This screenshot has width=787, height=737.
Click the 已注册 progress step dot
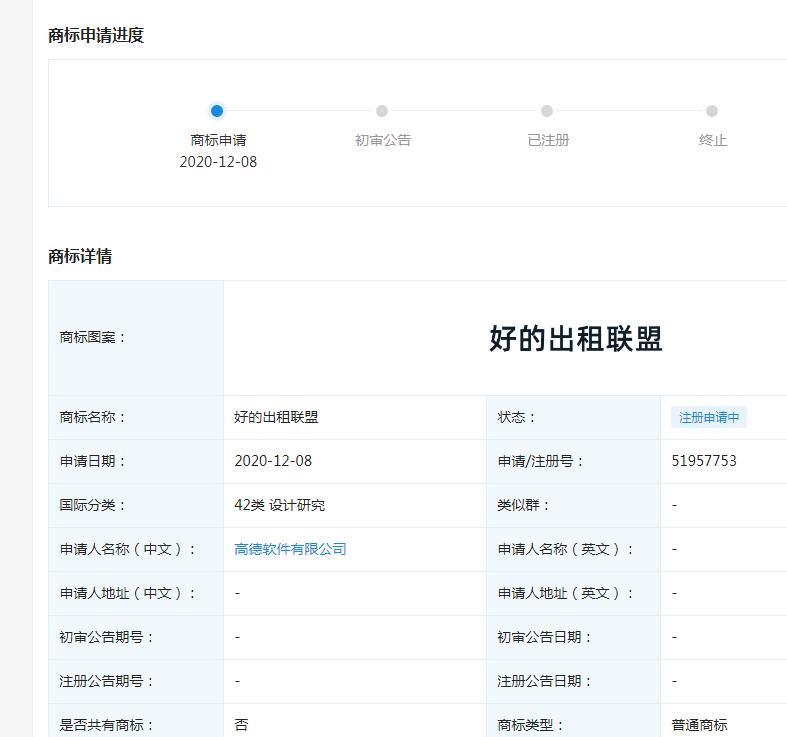pos(547,111)
